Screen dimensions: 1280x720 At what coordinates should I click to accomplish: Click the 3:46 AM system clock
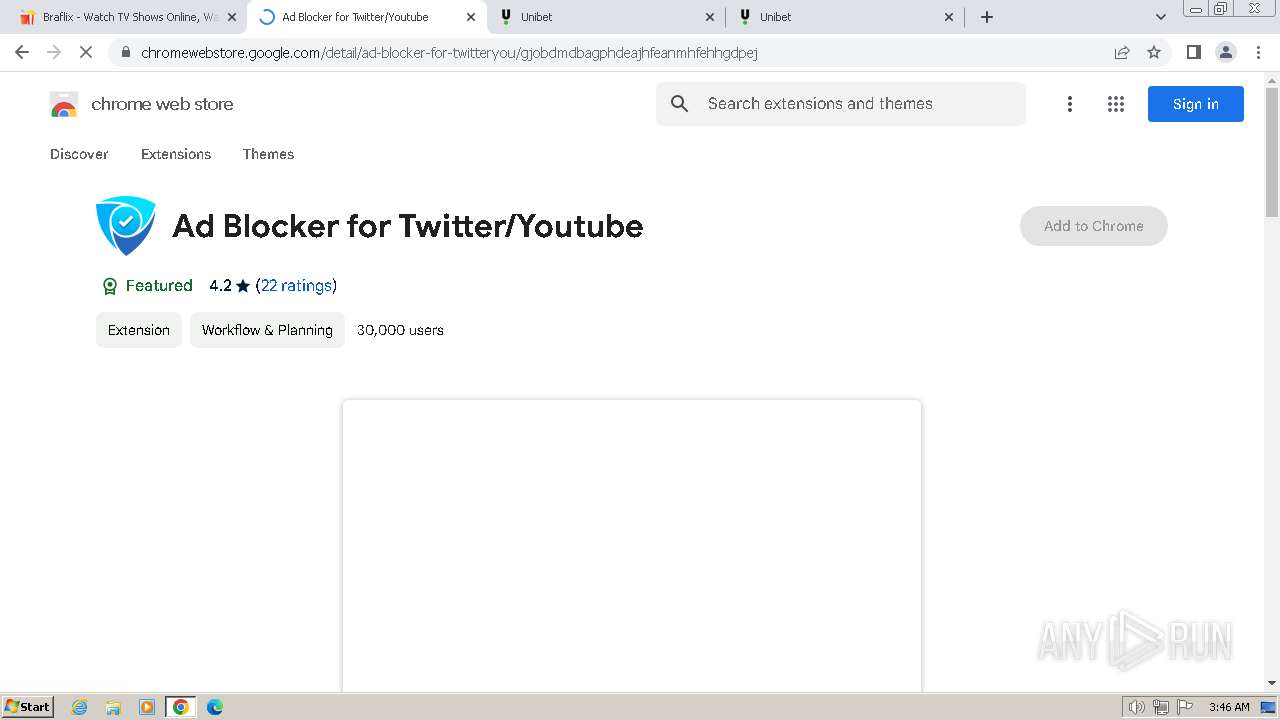tap(1229, 707)
